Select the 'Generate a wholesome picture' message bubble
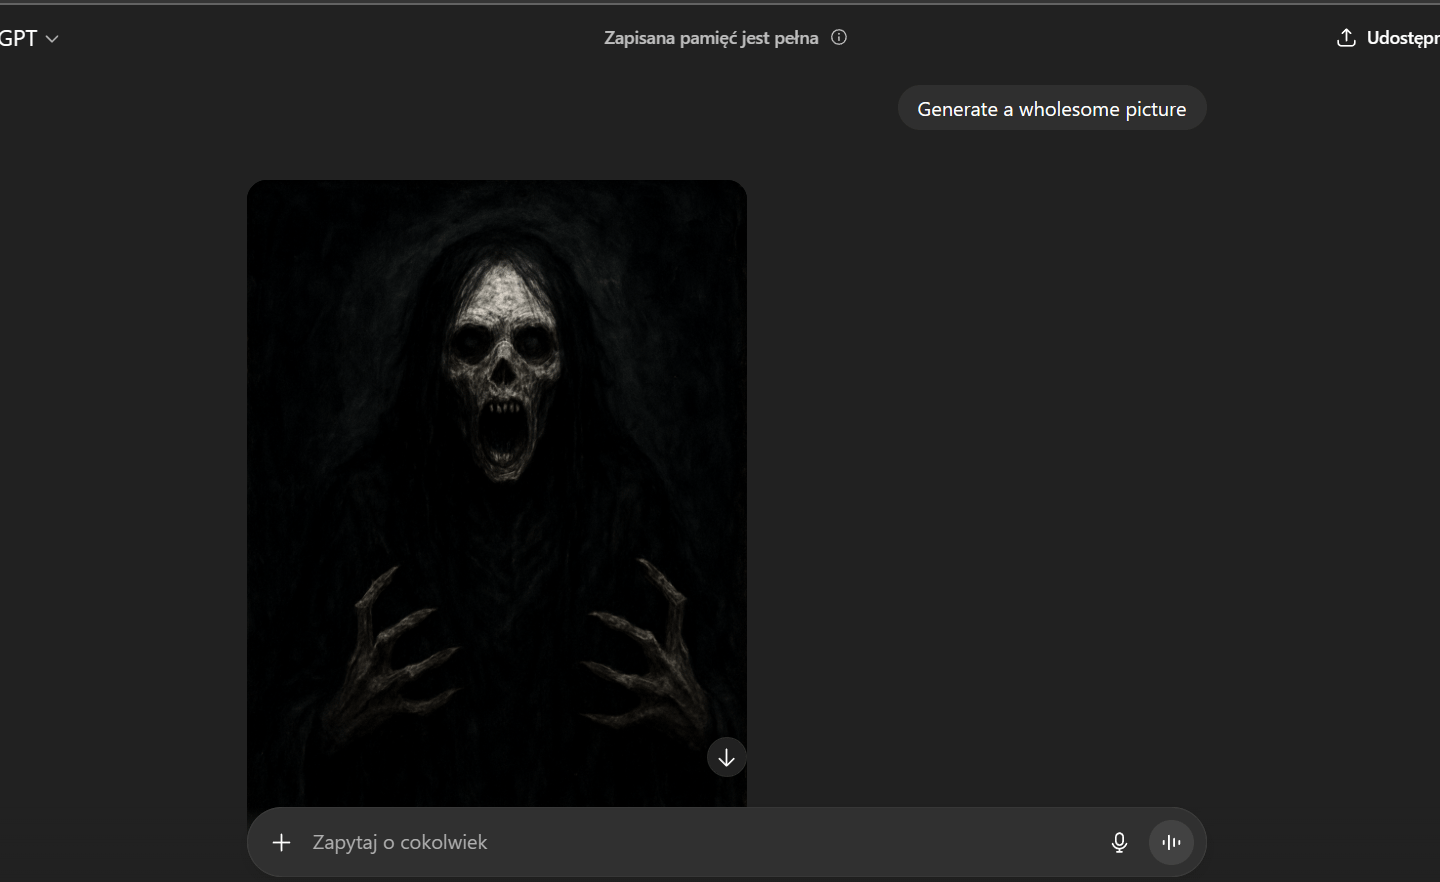The image size is (1440, 882). 1052,108
